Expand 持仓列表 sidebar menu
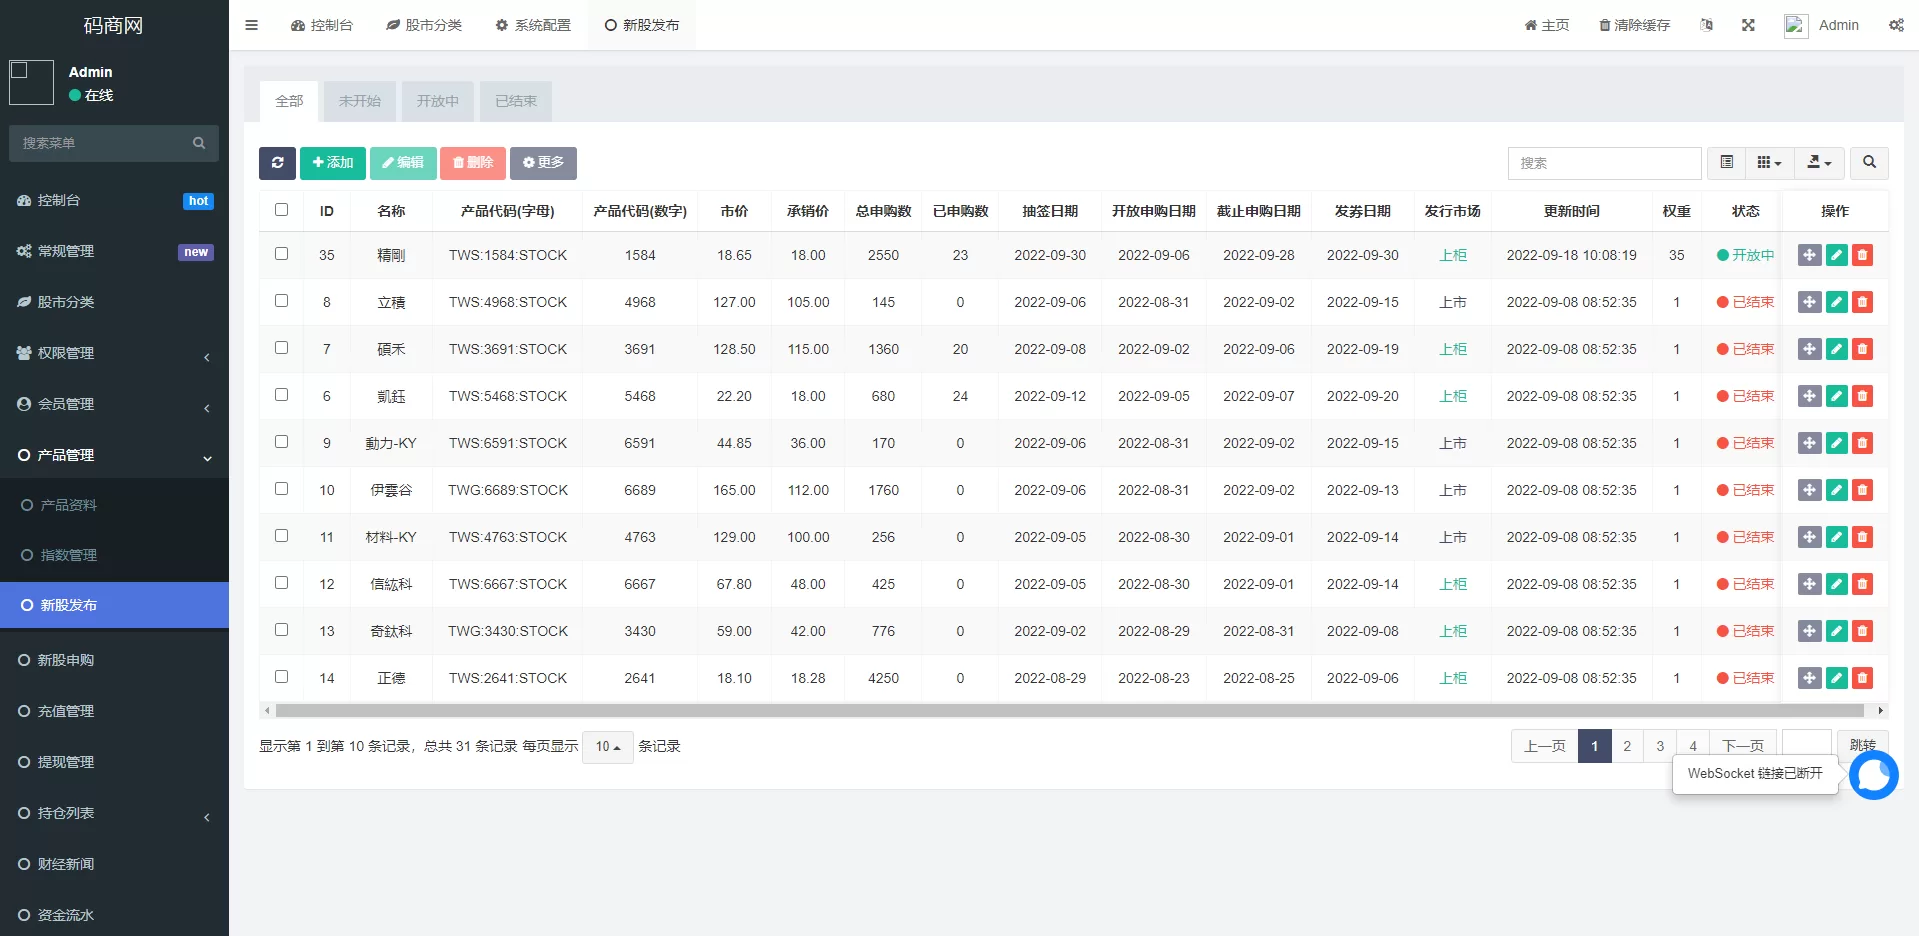Screen dimensions: 1919x936 point(114,813)
